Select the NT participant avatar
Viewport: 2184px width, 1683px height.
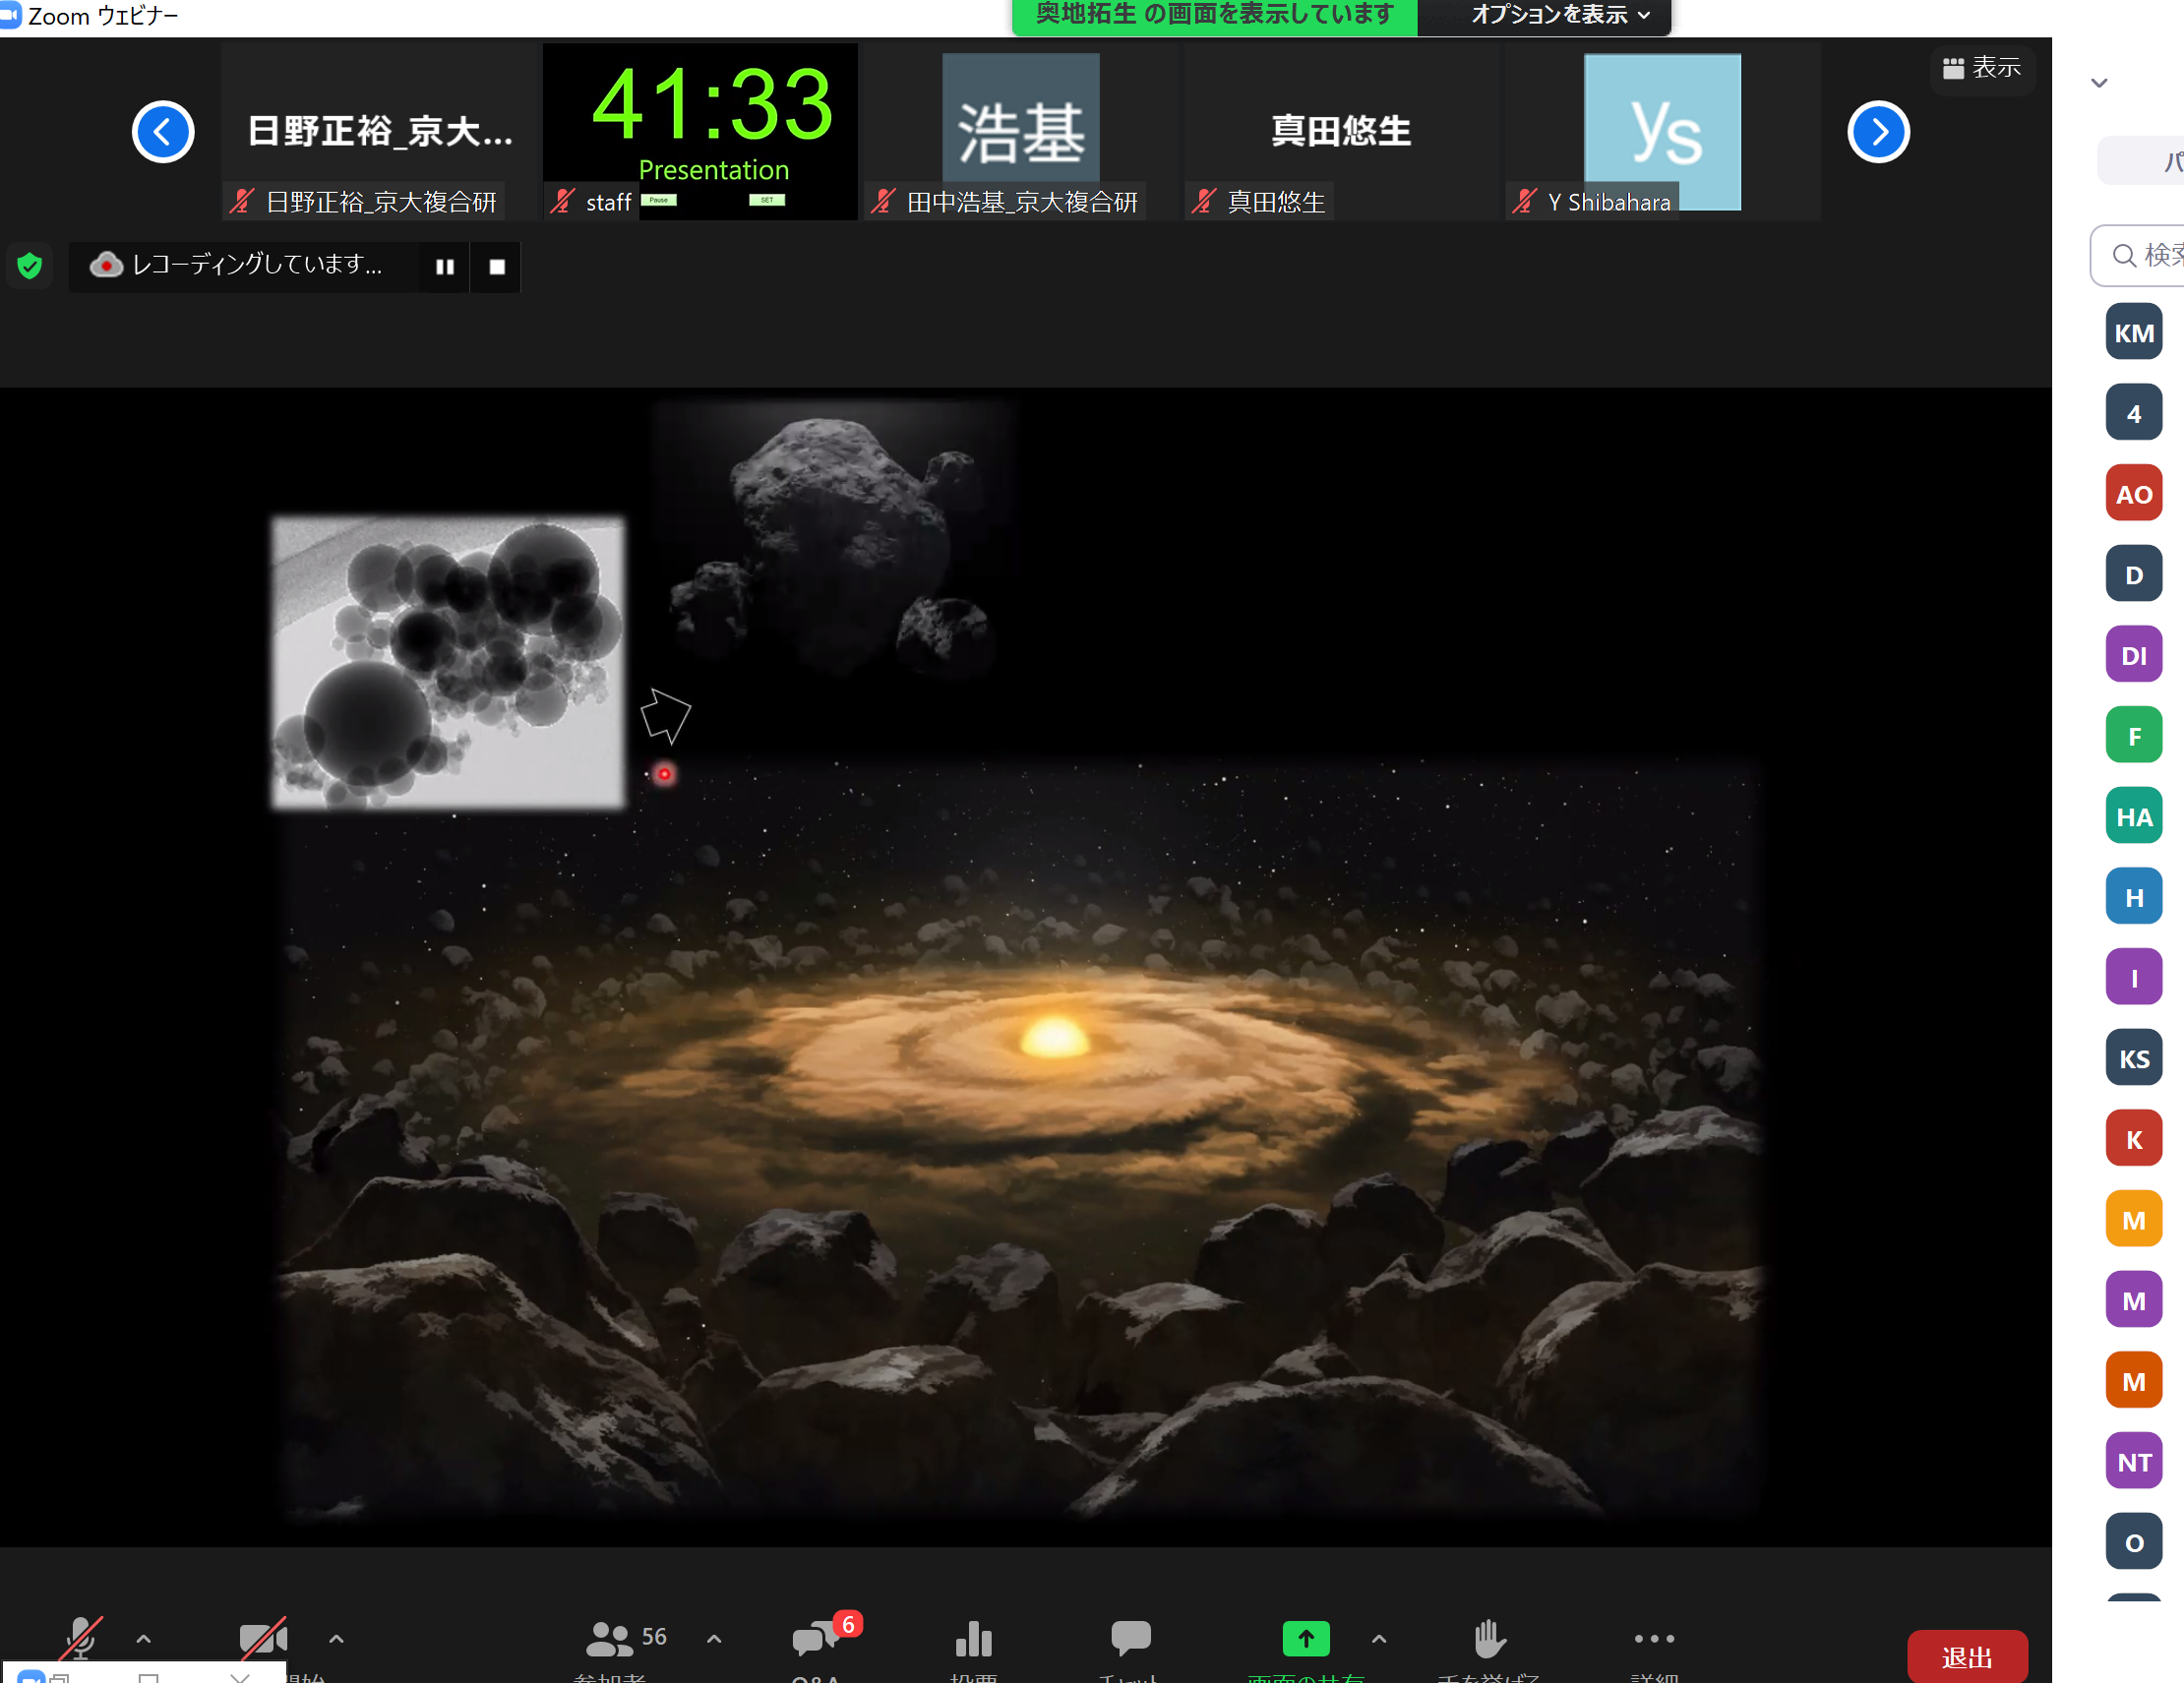point(2134,1461)
